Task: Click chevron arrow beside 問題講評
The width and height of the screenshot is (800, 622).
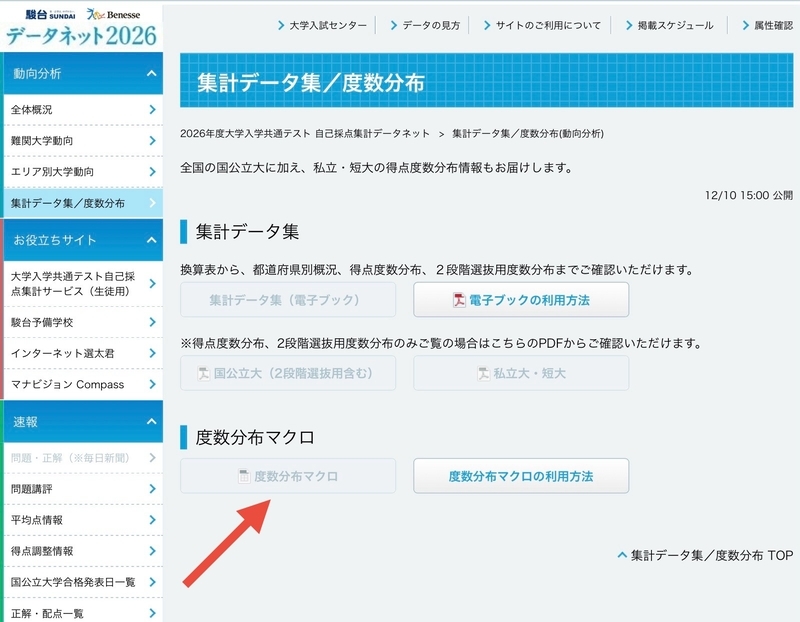Action: pos(152,489)
